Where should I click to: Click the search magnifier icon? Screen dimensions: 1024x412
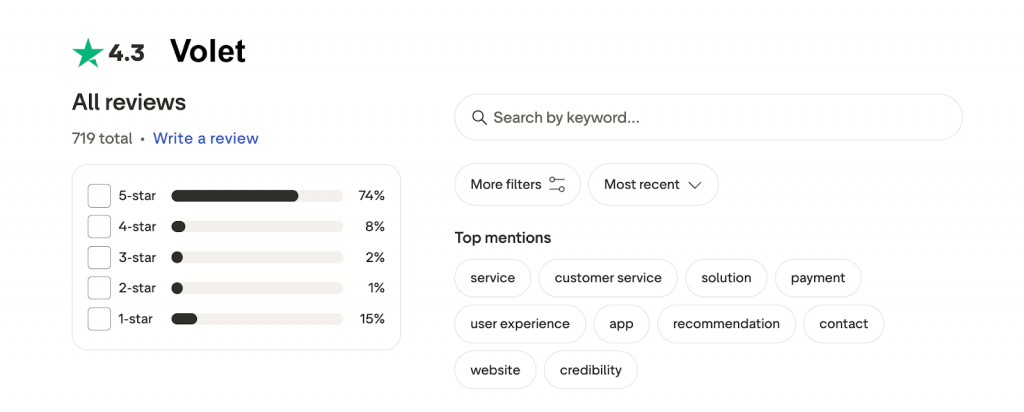click(x=479, y=118)
